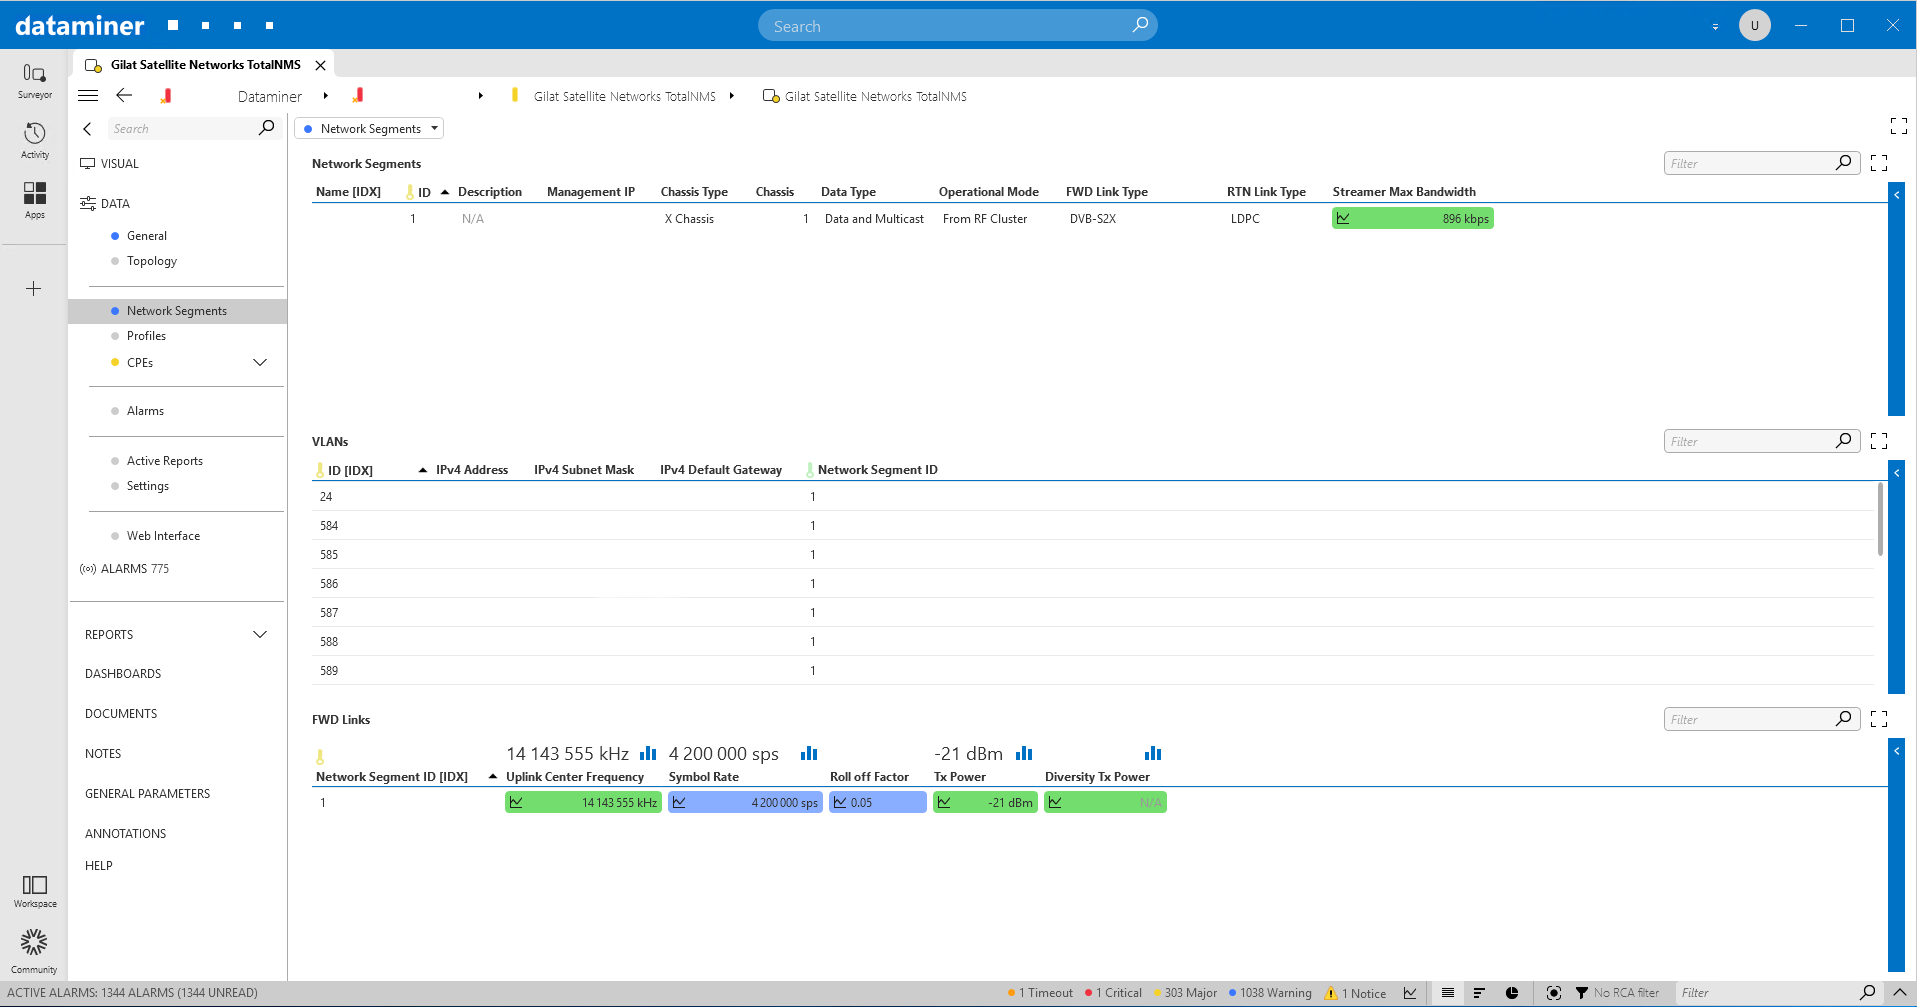Maximize the FWD Links table
The width and height of the screenshot is (1917, 1007).
tap(1879, 719)
